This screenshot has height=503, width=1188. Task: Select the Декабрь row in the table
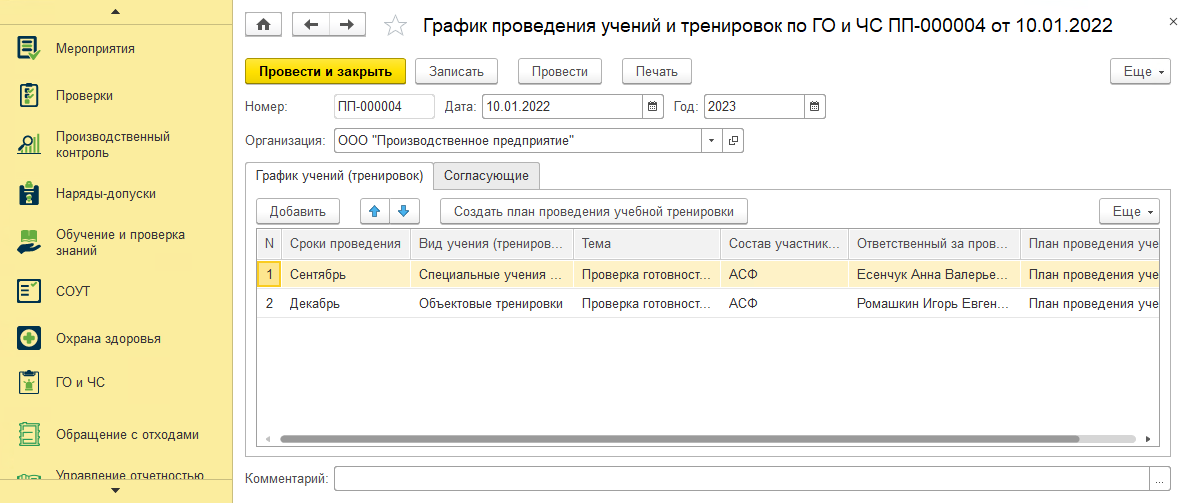pyautogui.click(x=708, y=304)
